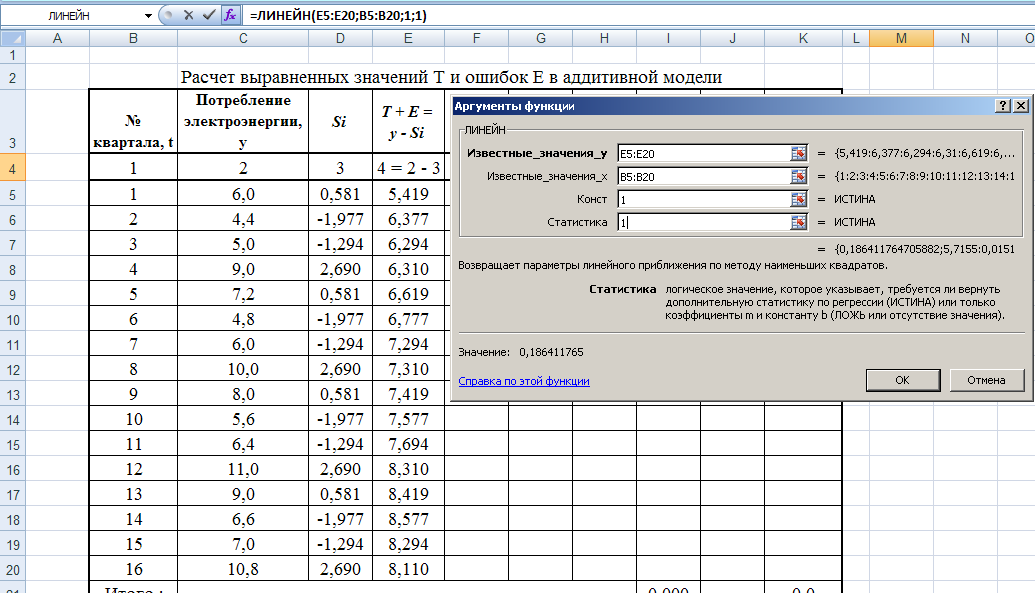The height and width of the screenshot is (593, 1035).
Task: Click quarter number 16 cell
Action: point(133,569)
